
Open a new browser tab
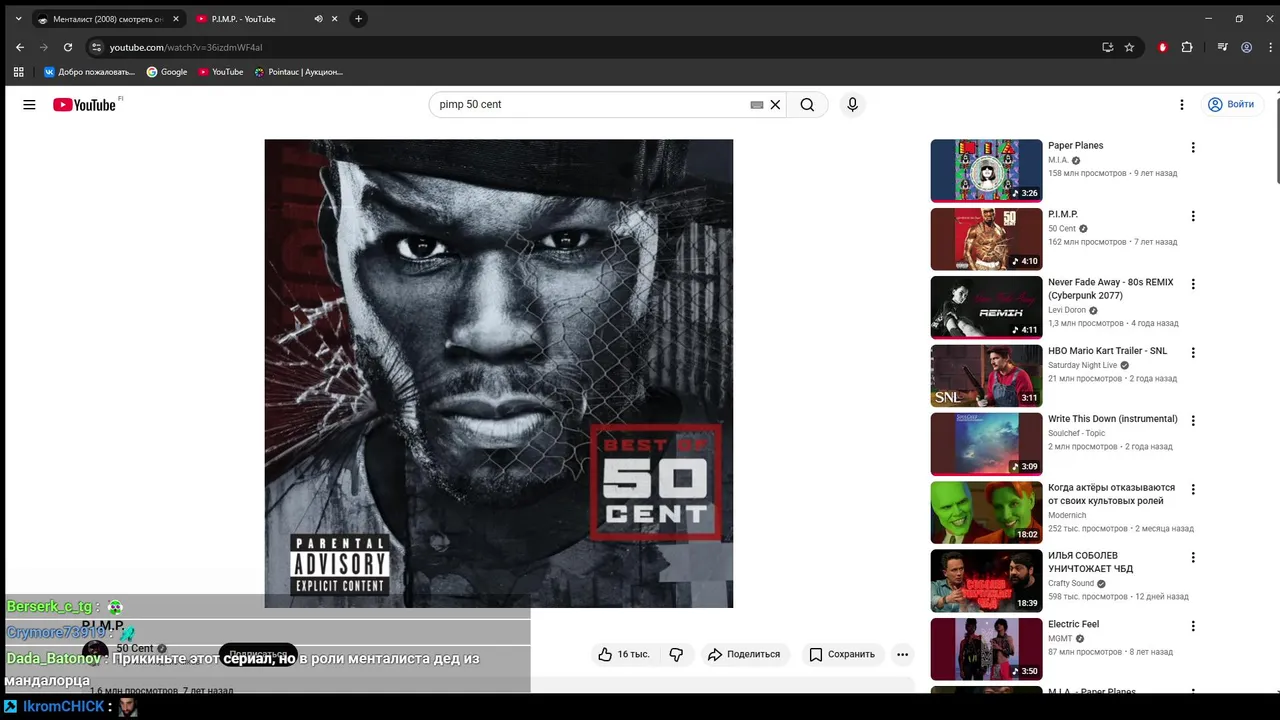pyautogui.click(x=358, y=19)
